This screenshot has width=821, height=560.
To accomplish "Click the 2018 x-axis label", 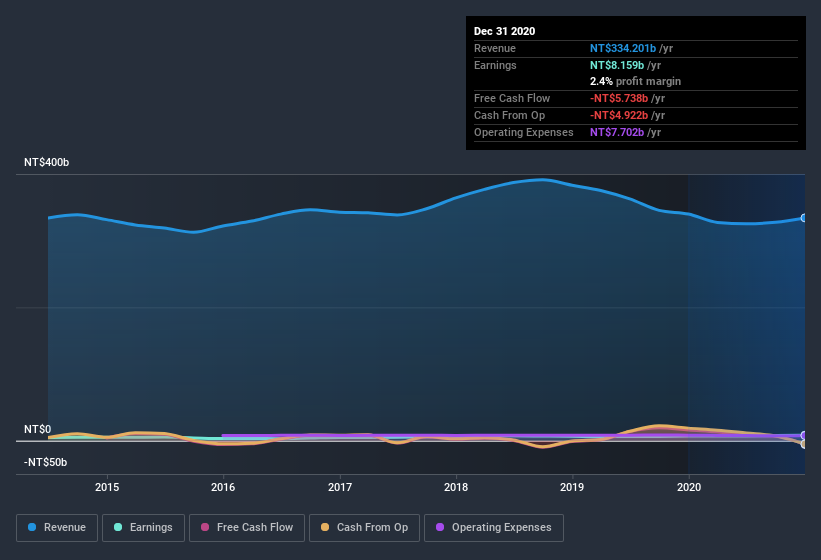I will [x=456, y=487].
